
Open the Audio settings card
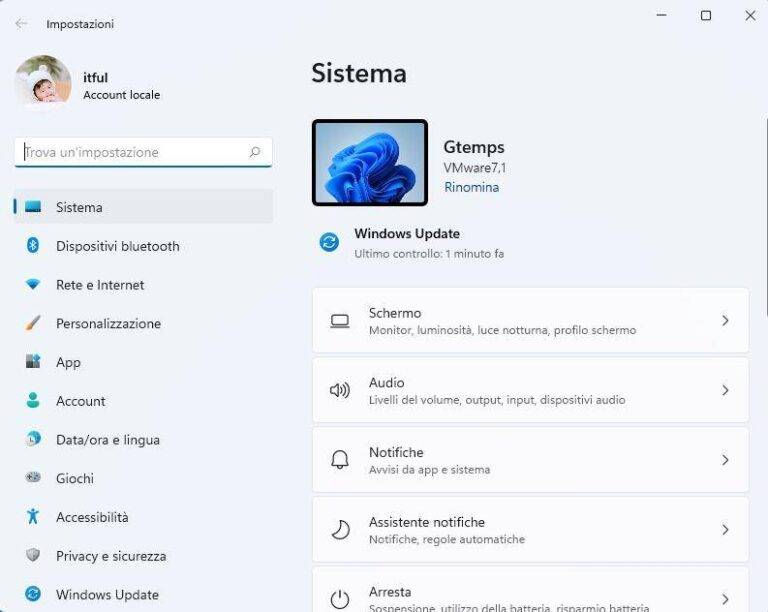click(530, 390)
